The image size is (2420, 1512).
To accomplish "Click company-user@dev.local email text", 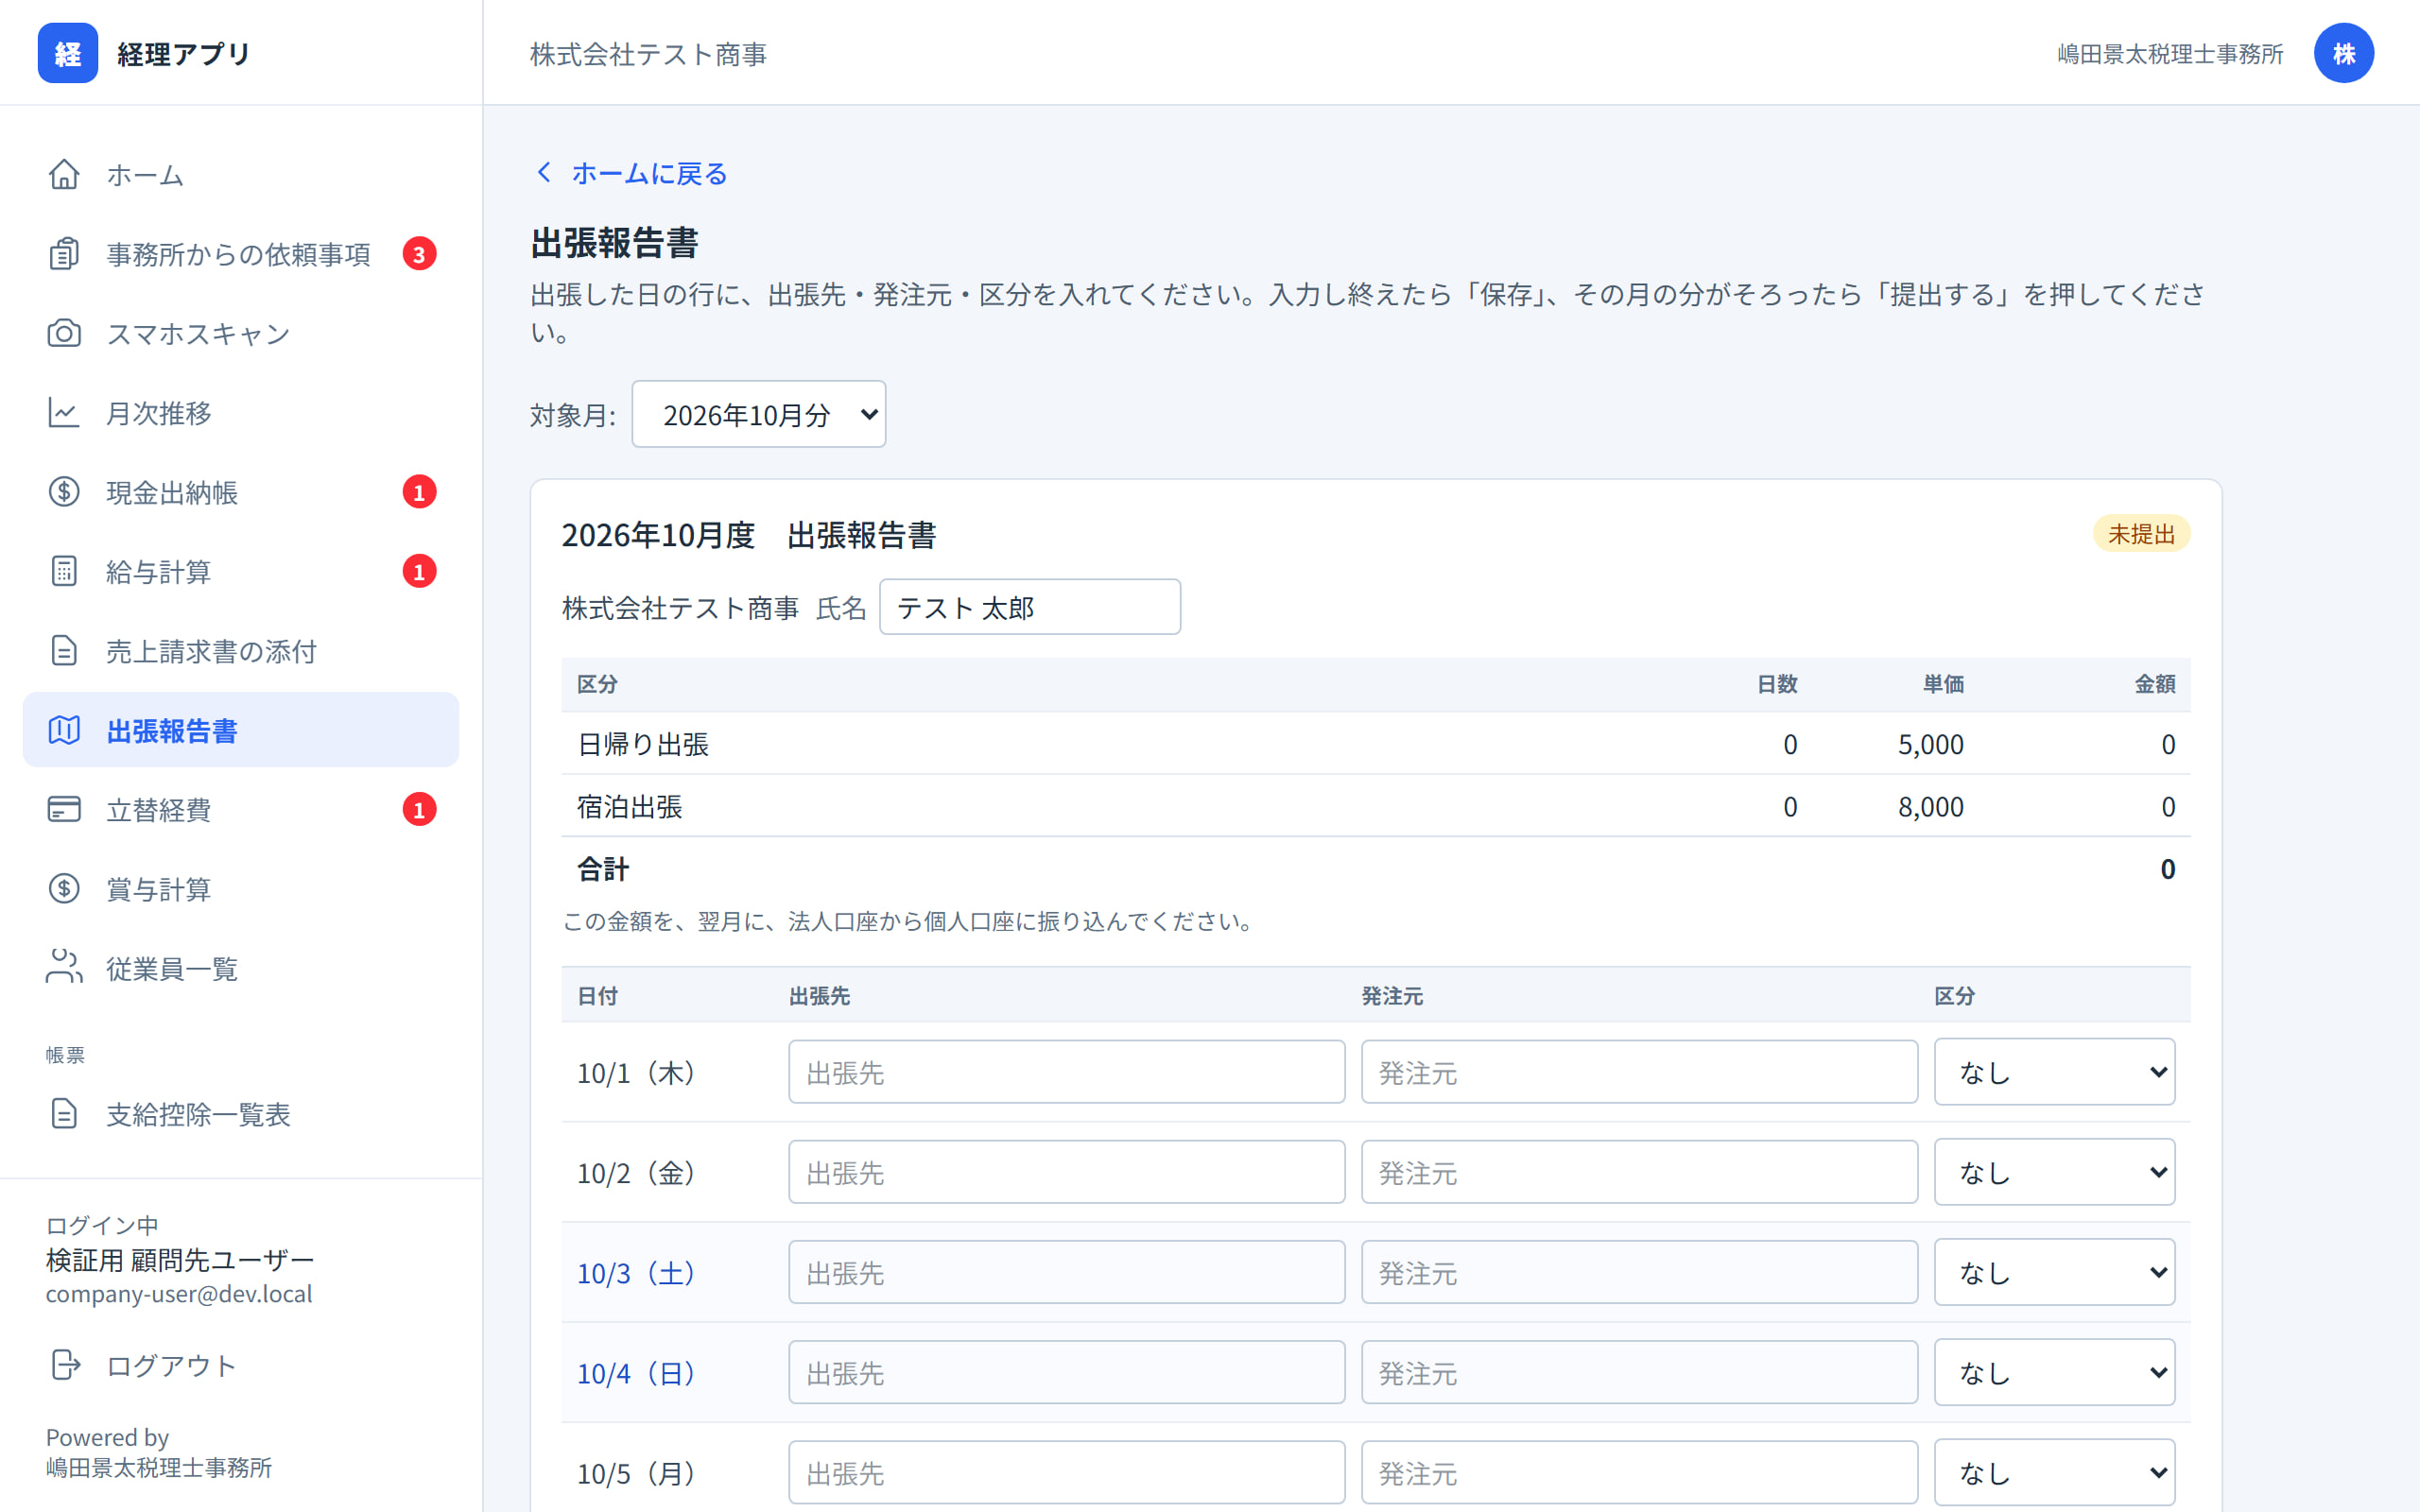I will point(179,1294).
